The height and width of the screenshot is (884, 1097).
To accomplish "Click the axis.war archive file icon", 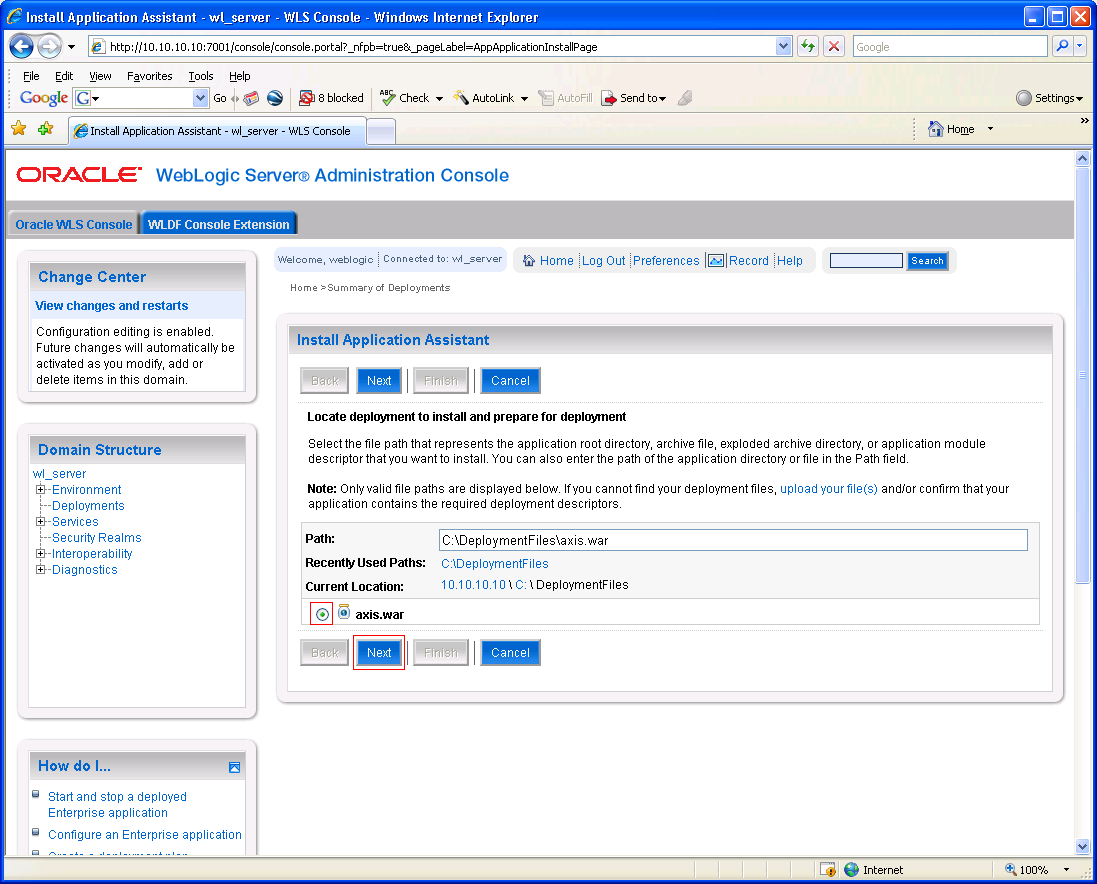I will 344,612.
